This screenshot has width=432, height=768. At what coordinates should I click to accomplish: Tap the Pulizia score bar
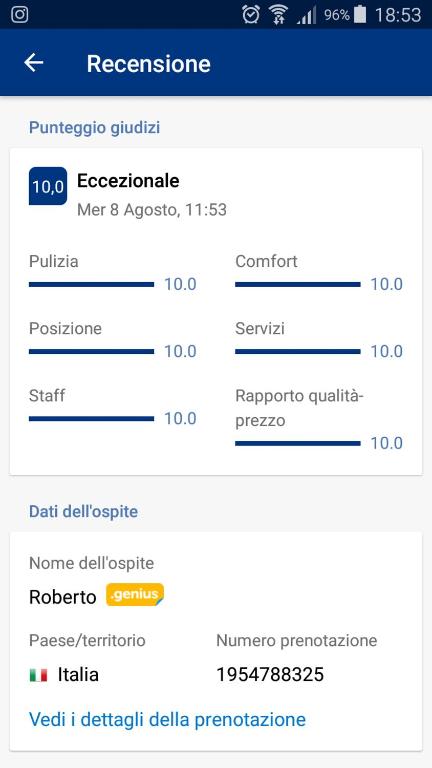click(x=92, y=285)
